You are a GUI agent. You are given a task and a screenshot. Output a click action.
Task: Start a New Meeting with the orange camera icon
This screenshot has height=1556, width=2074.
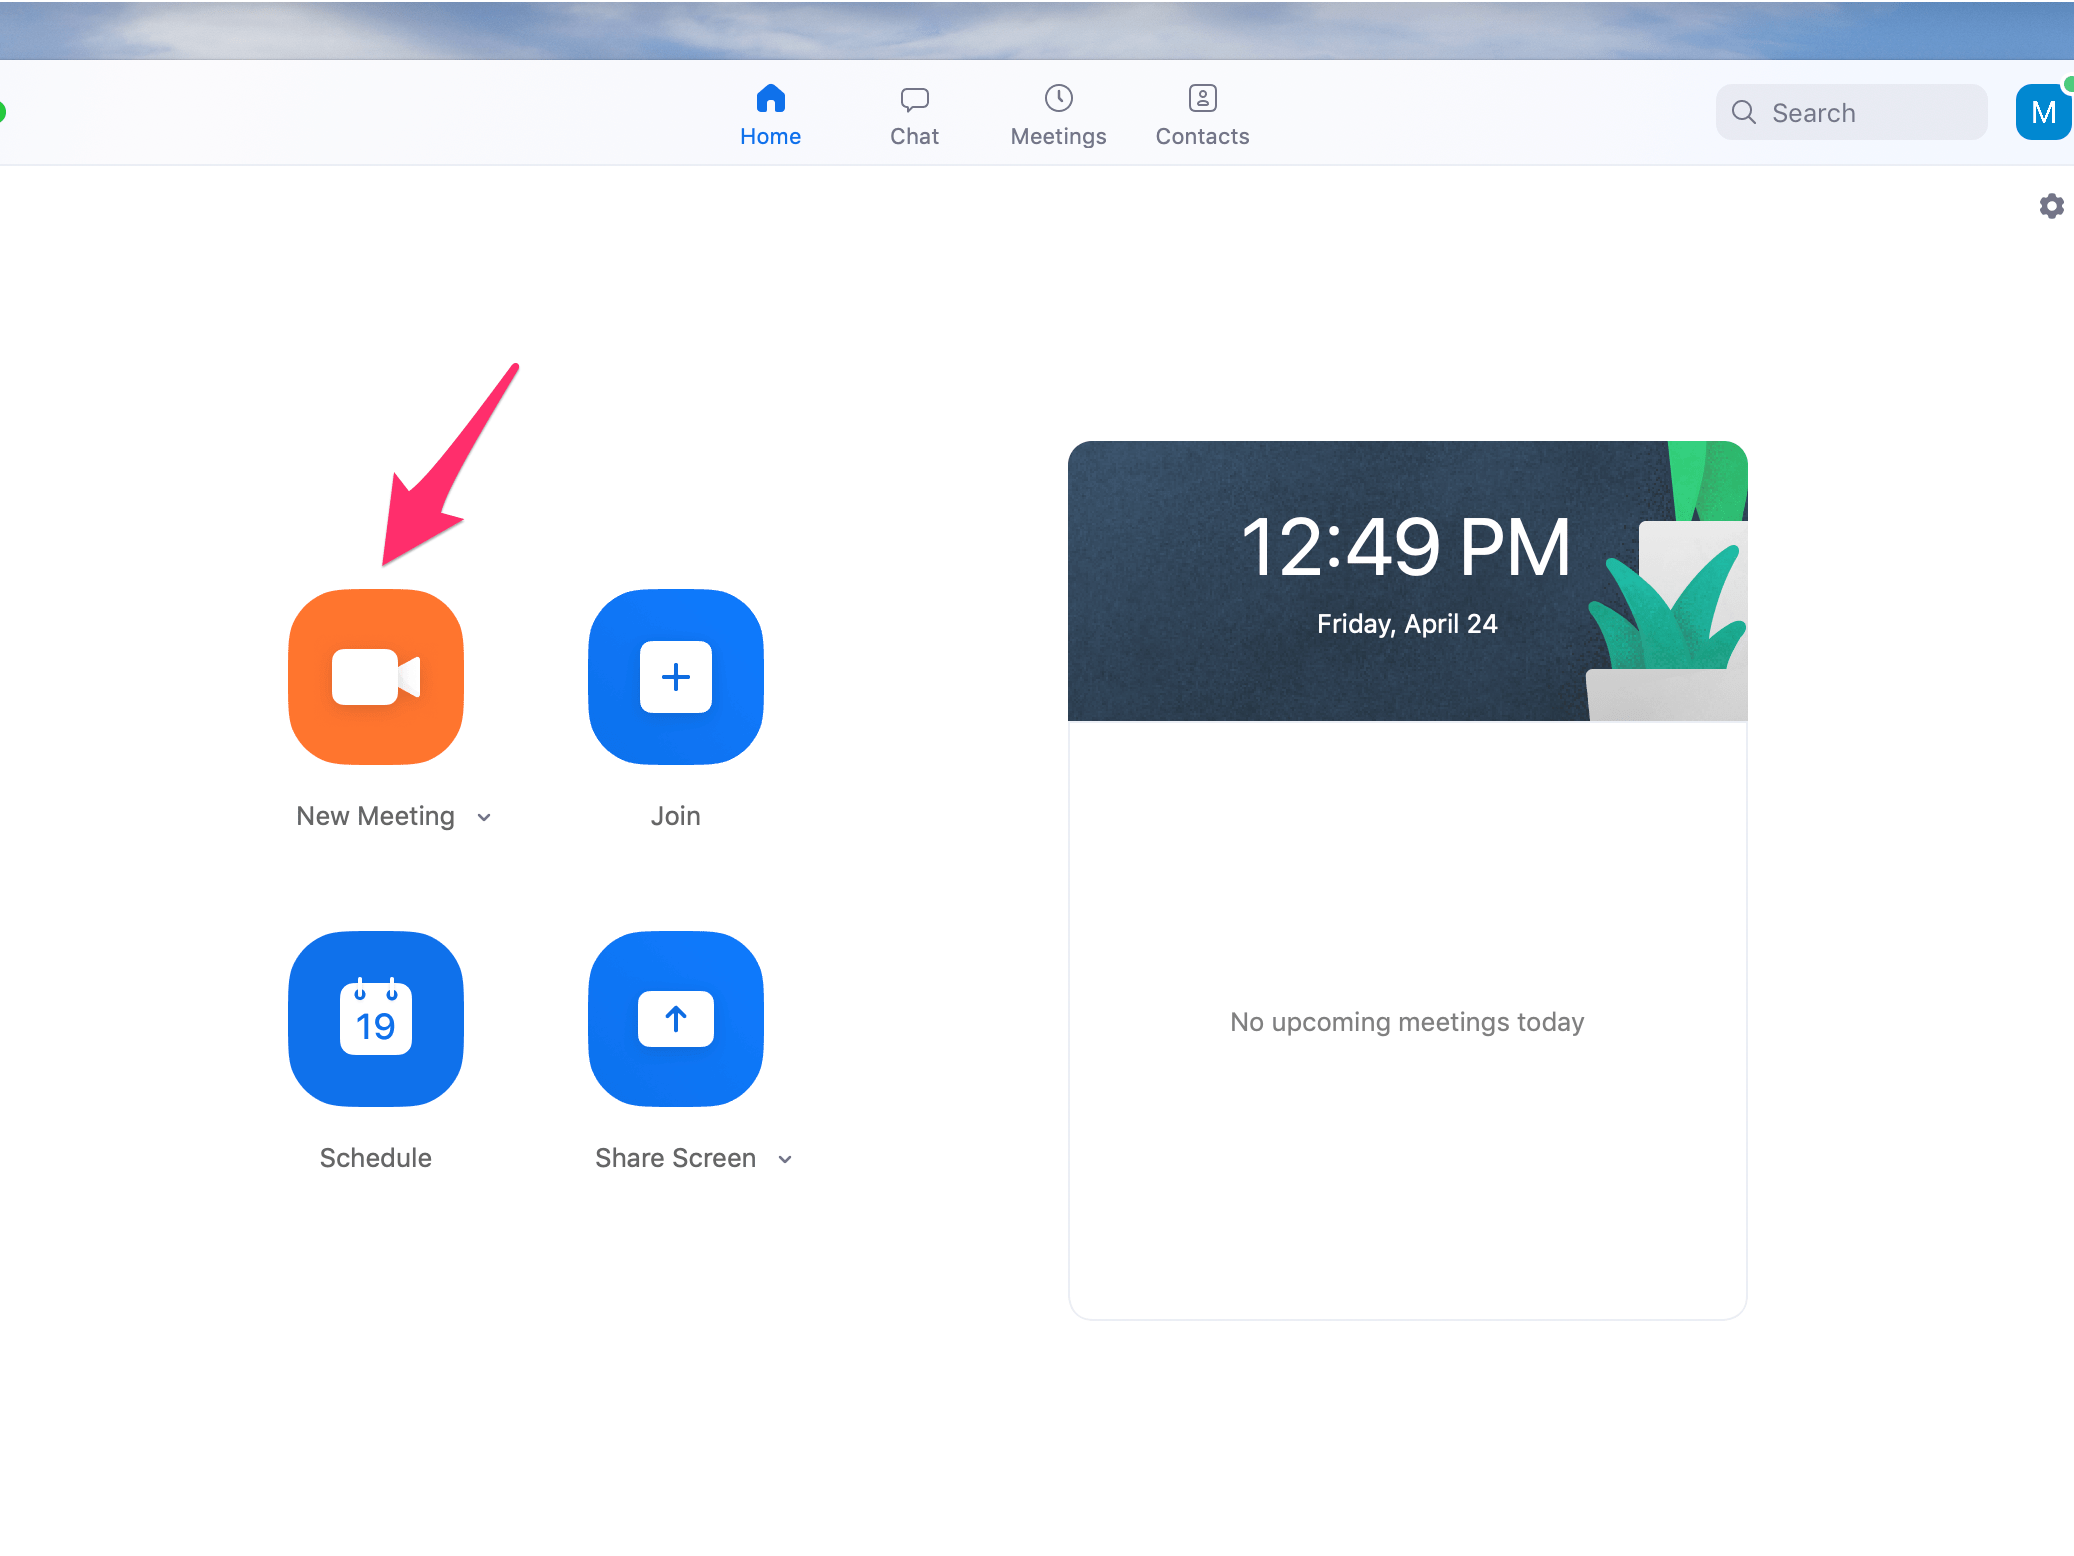tap(376, 677)
